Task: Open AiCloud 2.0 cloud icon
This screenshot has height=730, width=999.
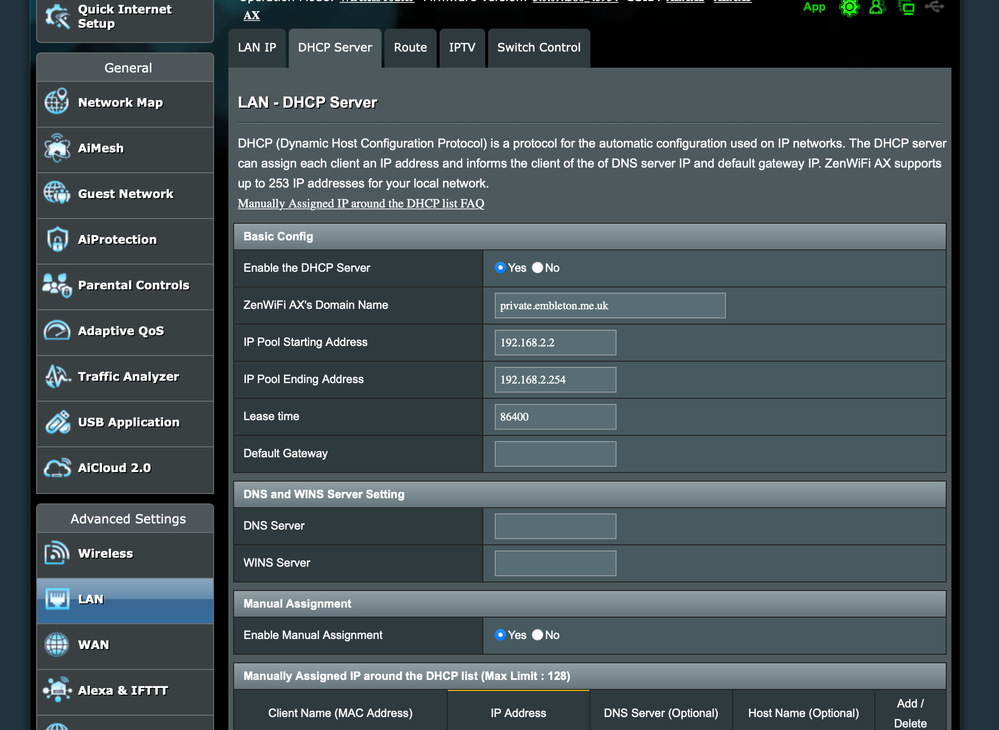Action: pos(57,468)
